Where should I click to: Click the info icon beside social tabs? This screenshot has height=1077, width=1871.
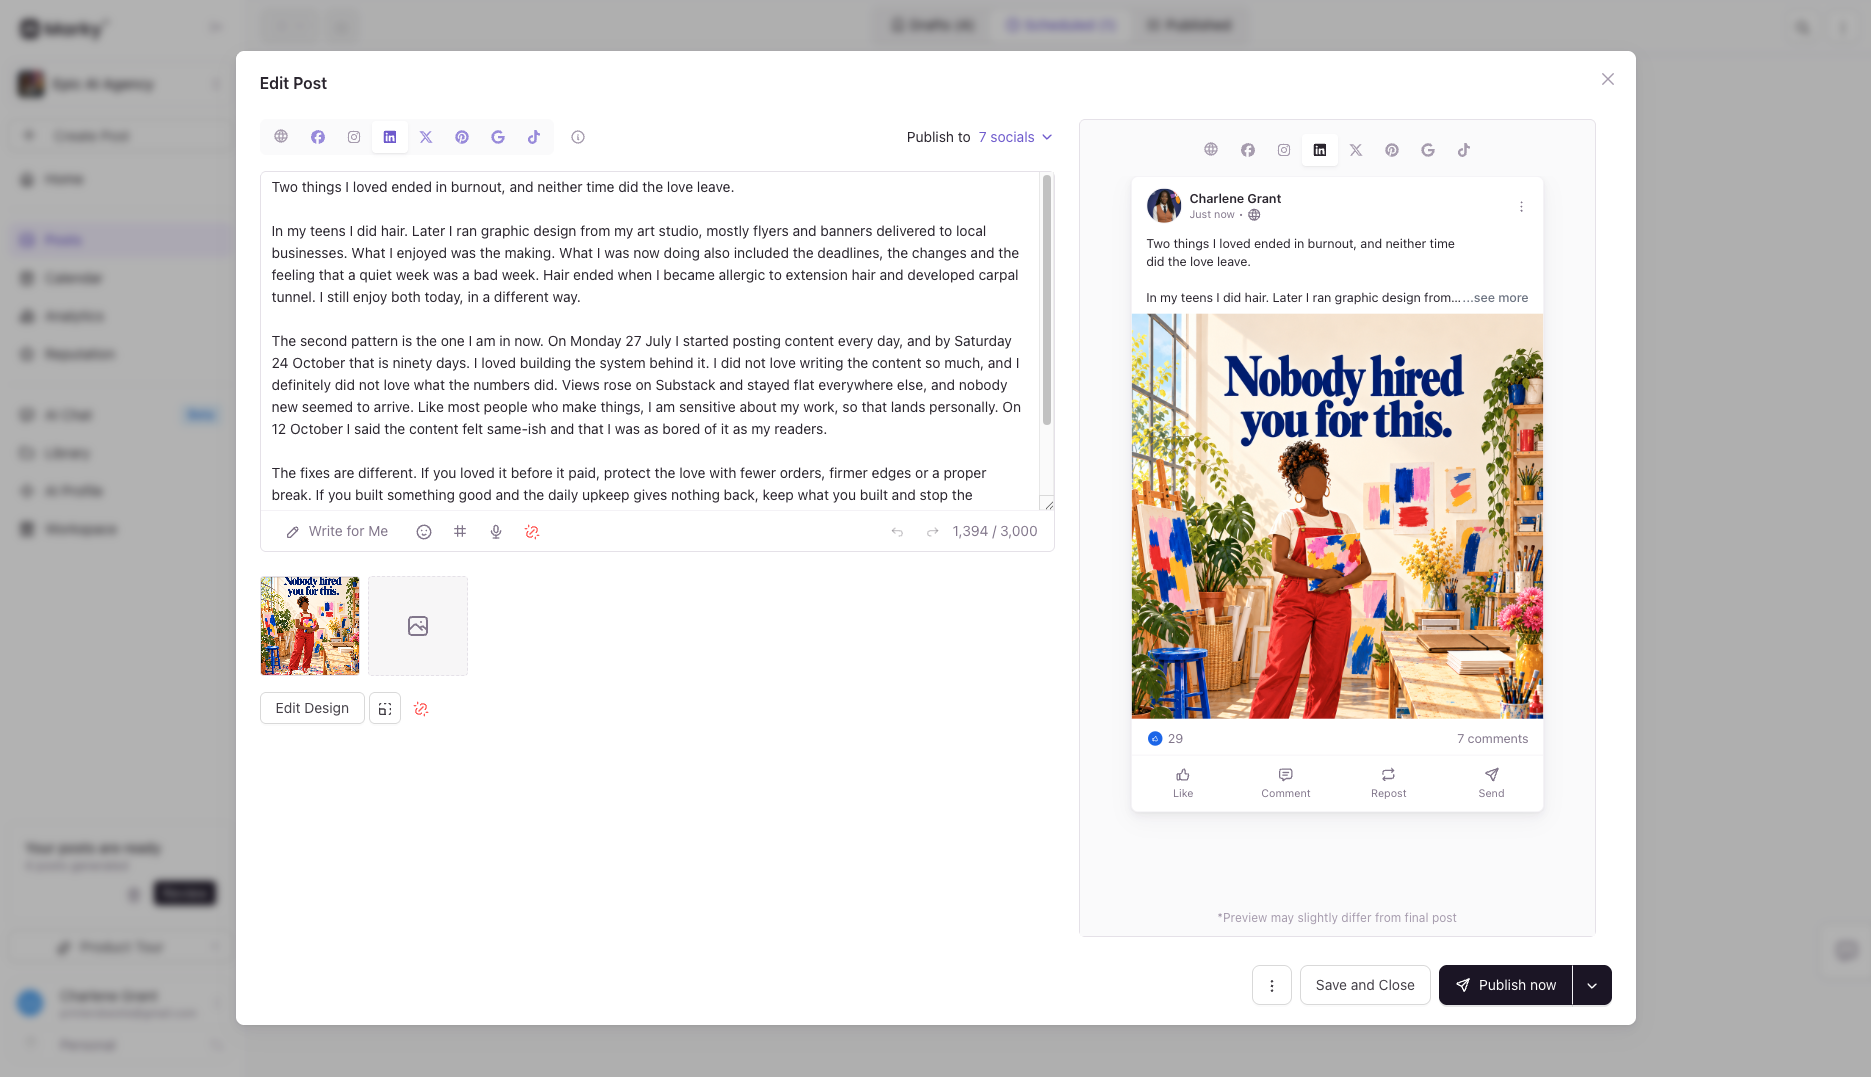pos(578,137)
